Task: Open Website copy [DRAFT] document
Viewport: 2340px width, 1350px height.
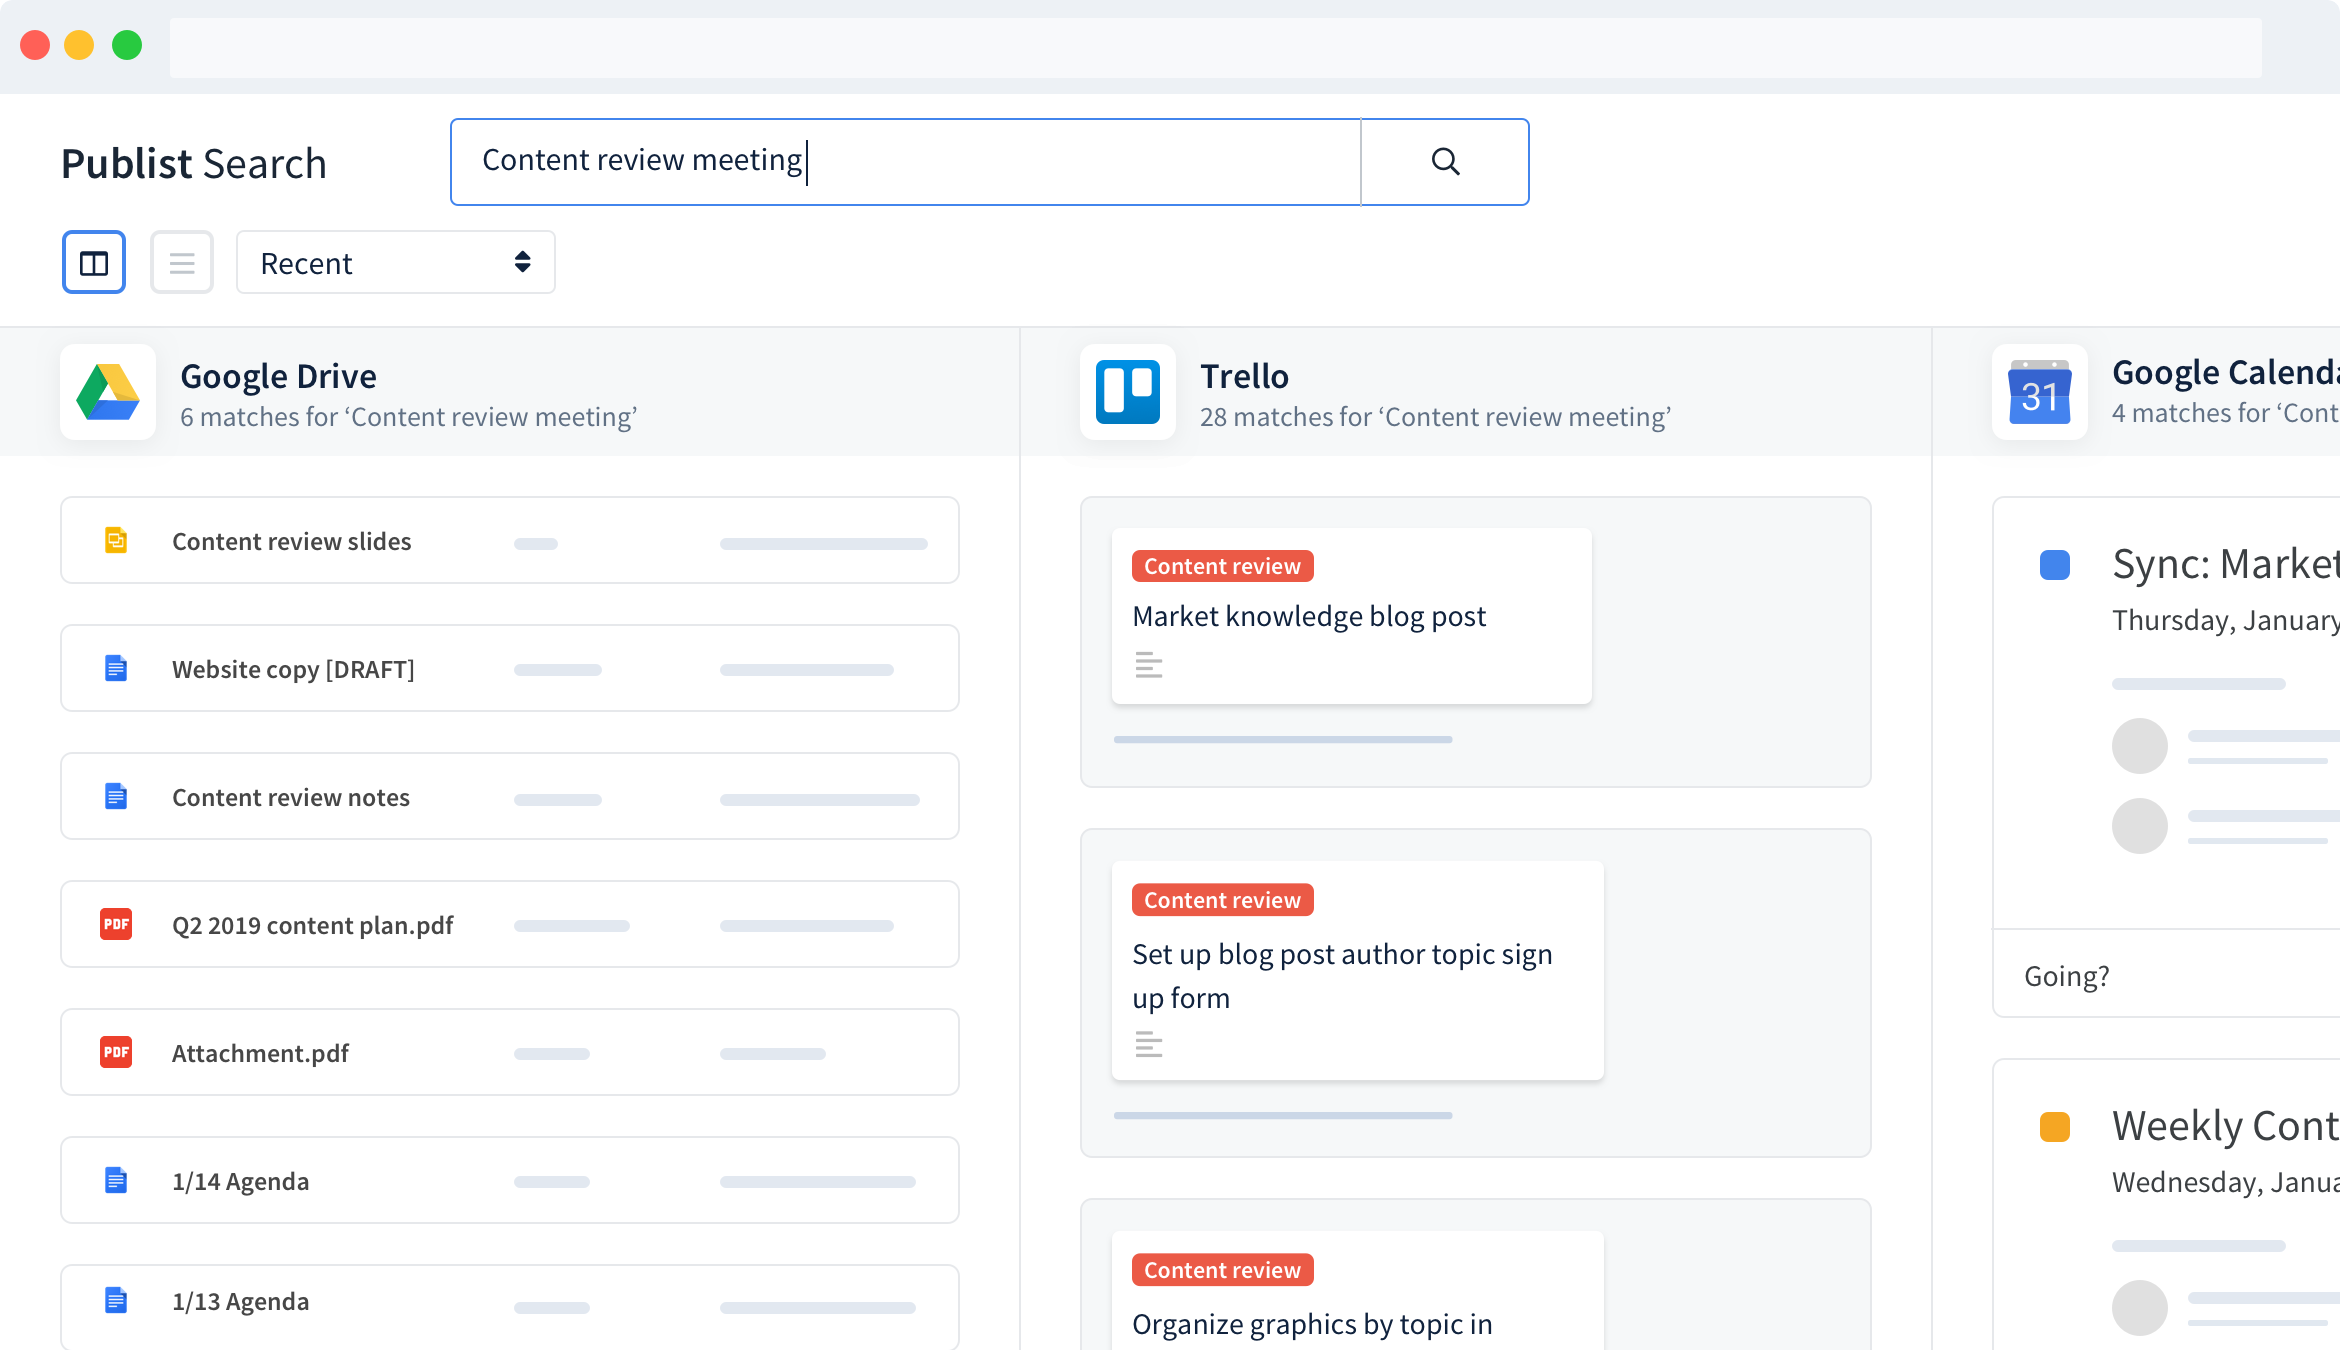Action: [x=293, y=669]
